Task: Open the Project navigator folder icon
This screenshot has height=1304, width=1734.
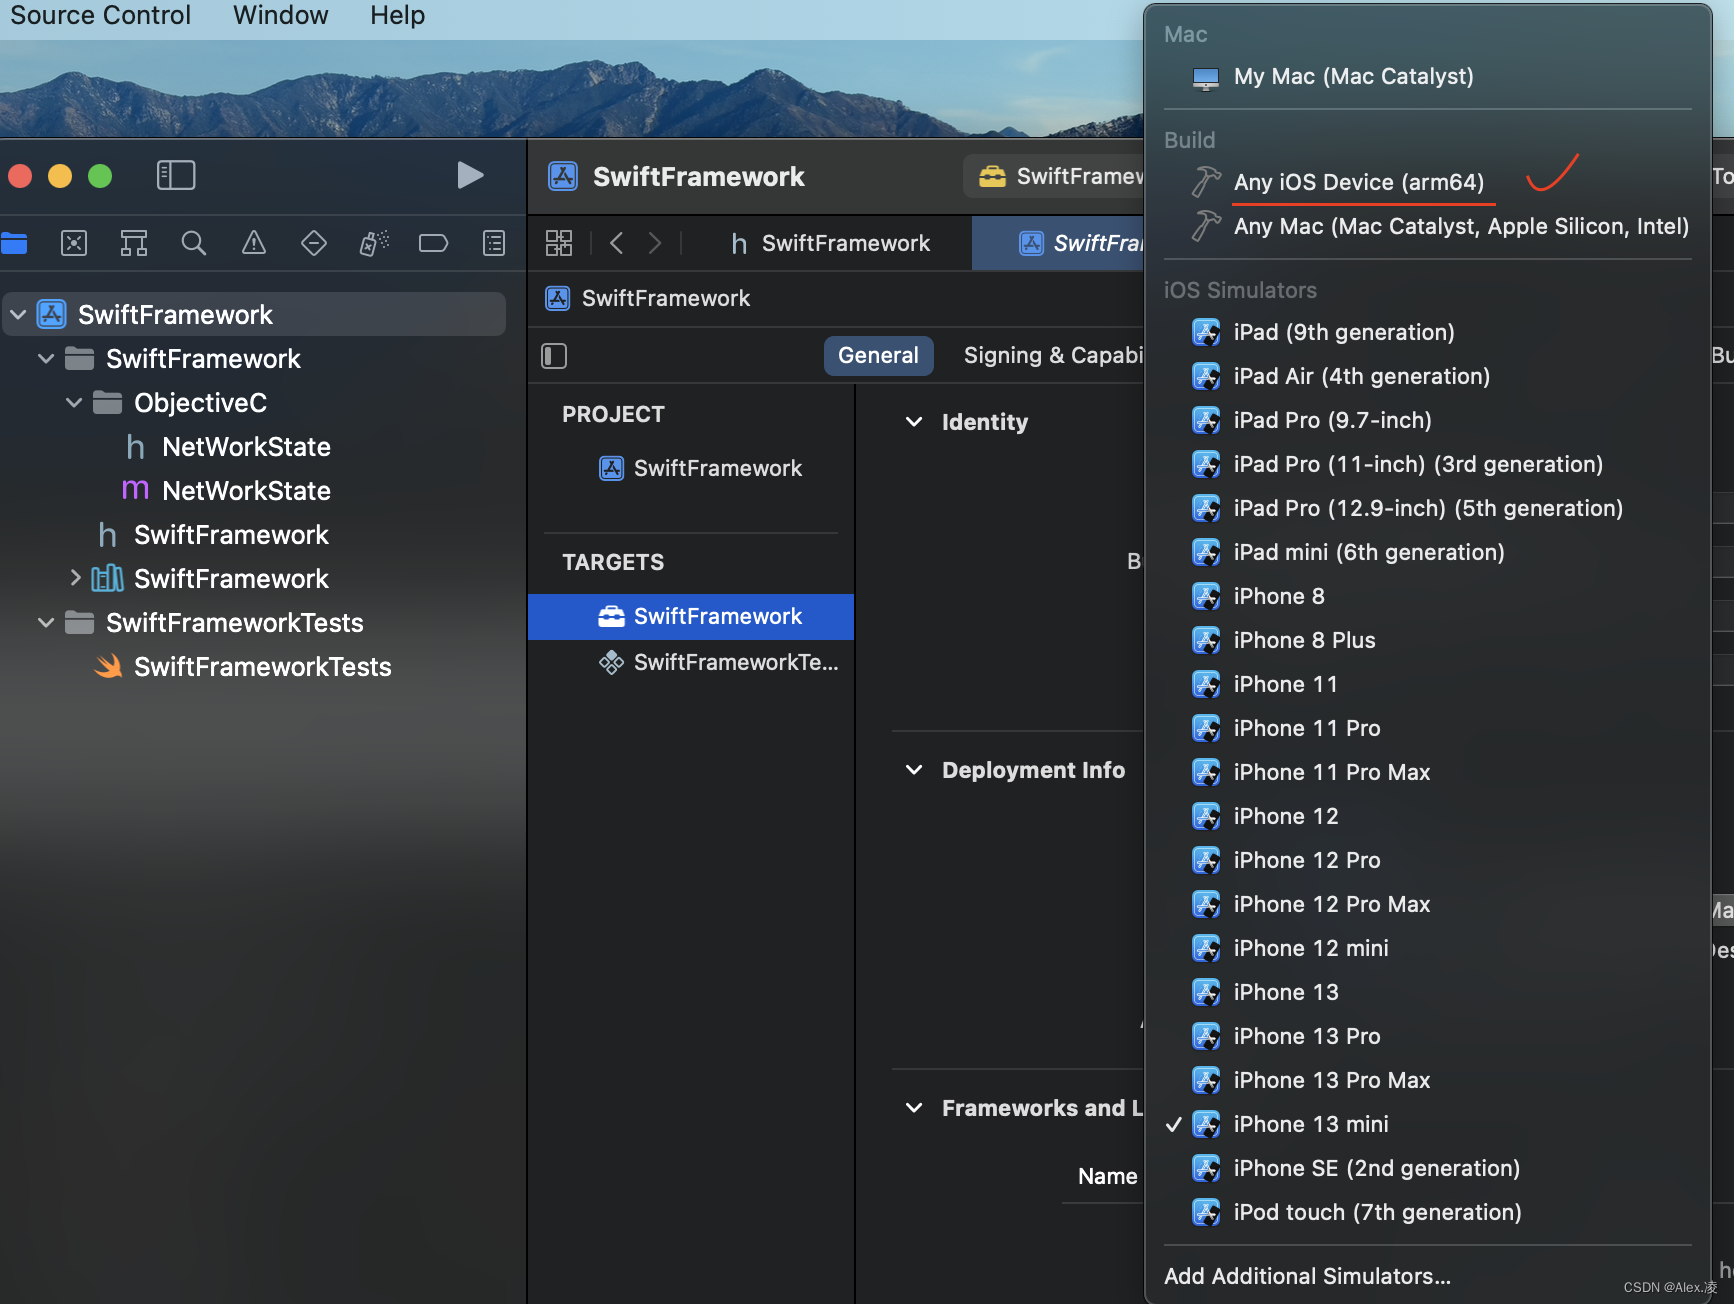Action: click(x=14, y=243)
